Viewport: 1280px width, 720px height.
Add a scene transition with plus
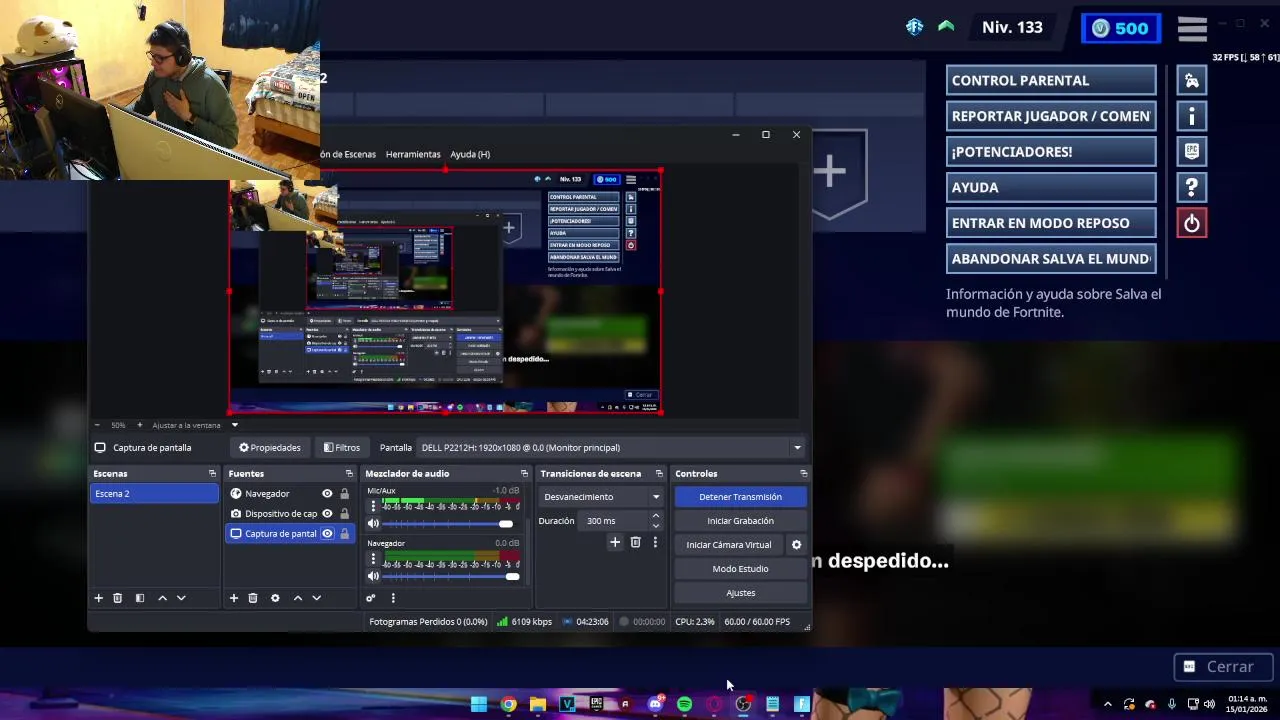pyautogui.click(x=615, y=542)
